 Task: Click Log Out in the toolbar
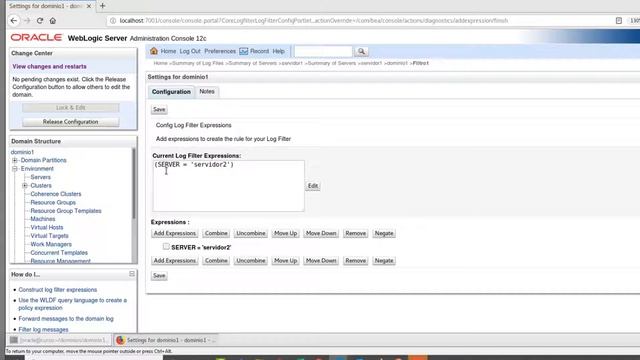click(x=190, y=51)
